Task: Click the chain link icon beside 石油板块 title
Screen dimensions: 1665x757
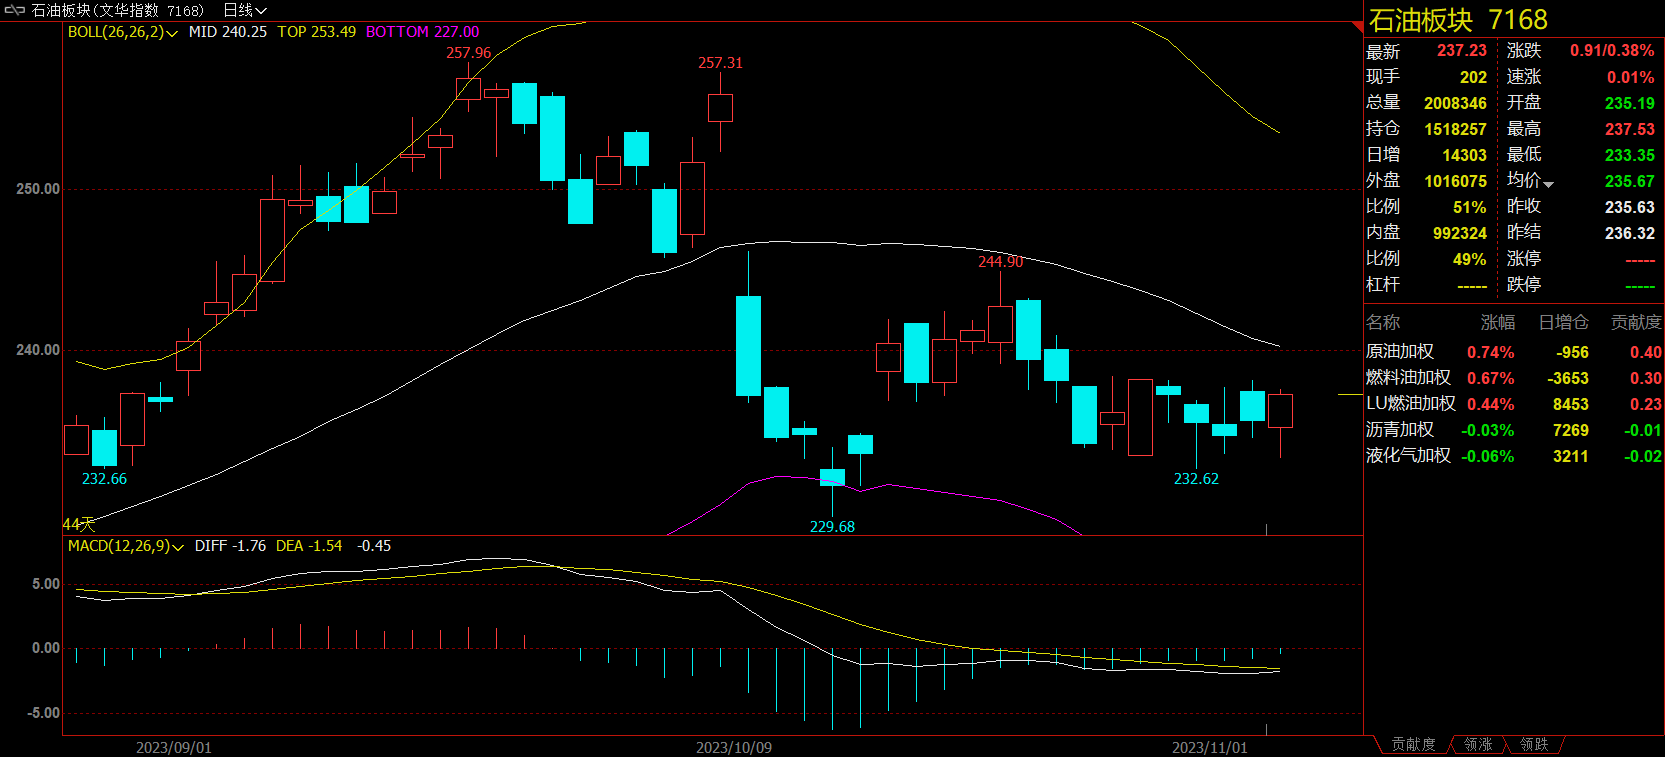Action: [x=15, y=10]
